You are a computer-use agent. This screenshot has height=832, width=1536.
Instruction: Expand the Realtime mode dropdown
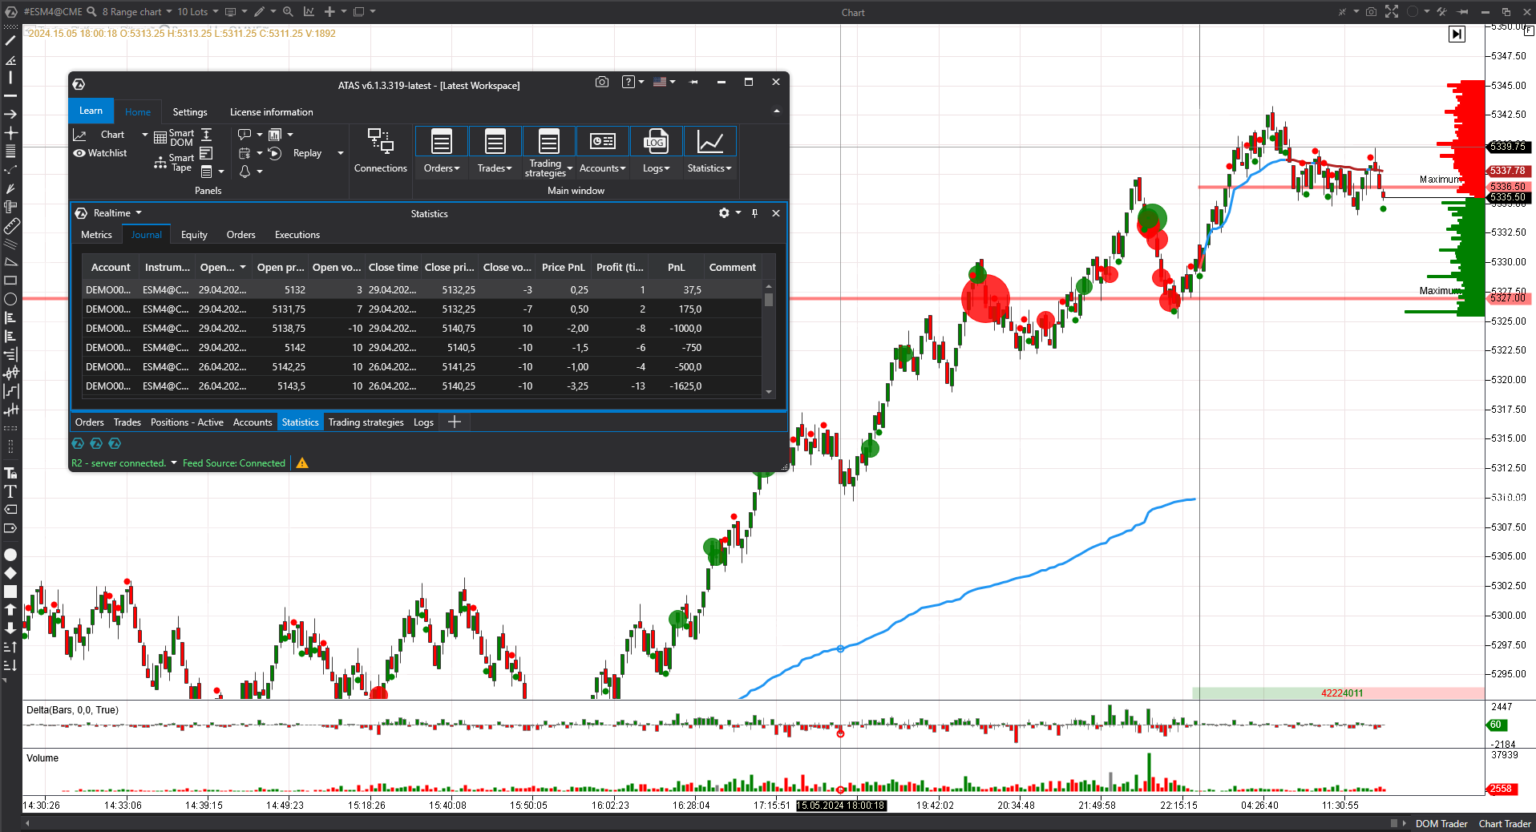click(x=138, y=213)
